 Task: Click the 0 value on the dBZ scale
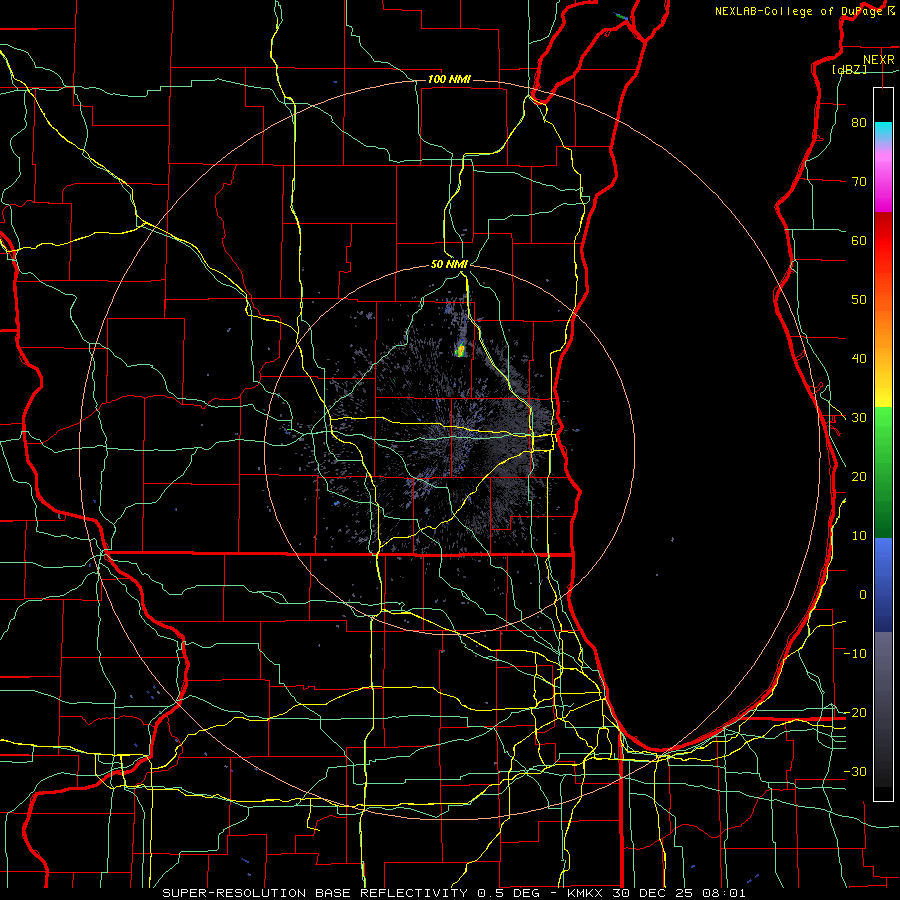click(863, 595)
